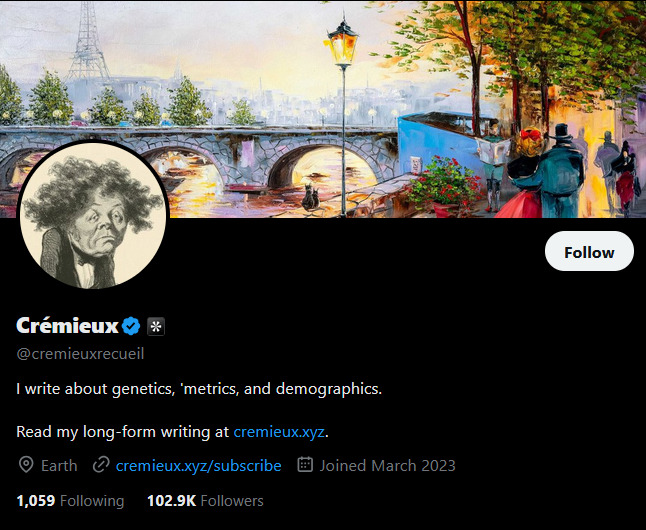Open the round profile avatar picture
This screenshot has height=530, width=646.
[x=93, y=217]
